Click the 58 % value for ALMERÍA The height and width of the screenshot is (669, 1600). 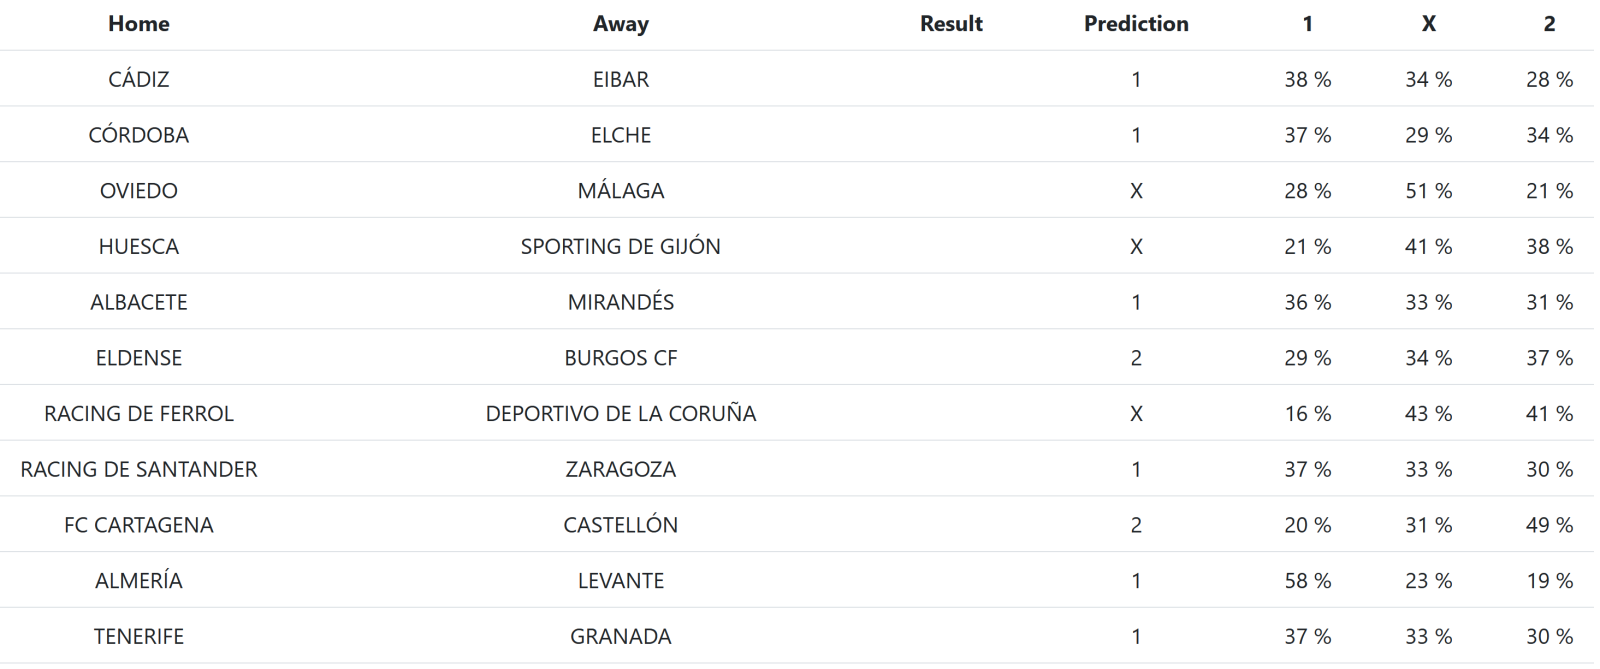pos(1307,581)
